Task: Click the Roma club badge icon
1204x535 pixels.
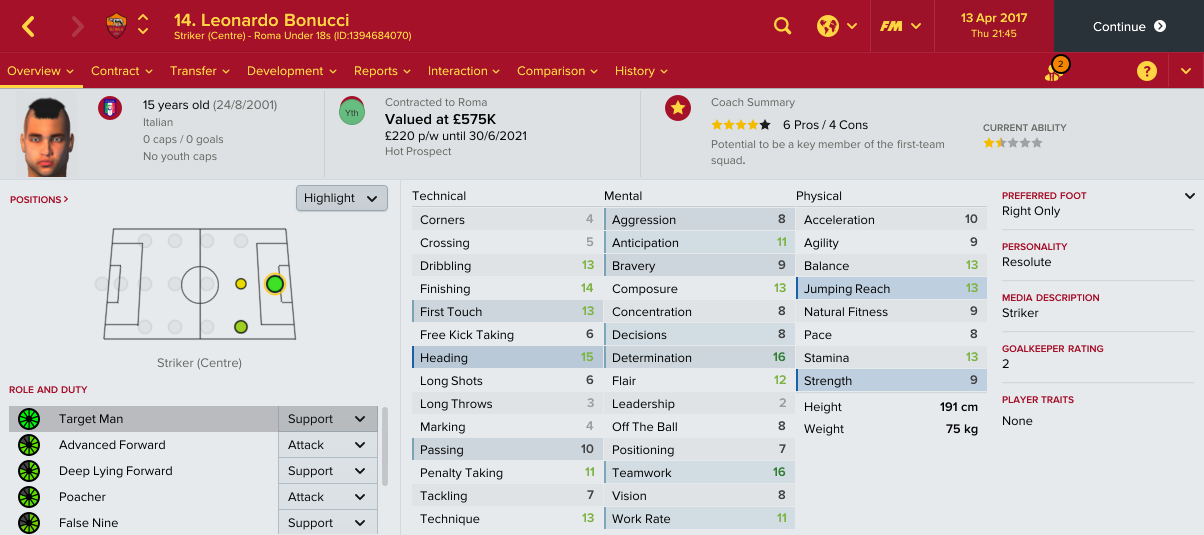Action: coord(116,26)
